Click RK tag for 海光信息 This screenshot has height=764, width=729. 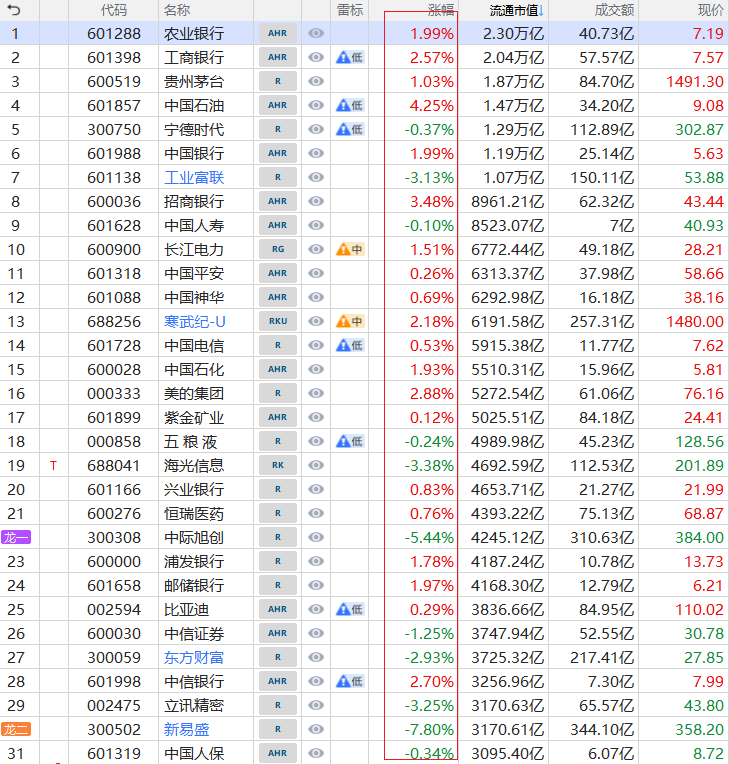[278, 465]
